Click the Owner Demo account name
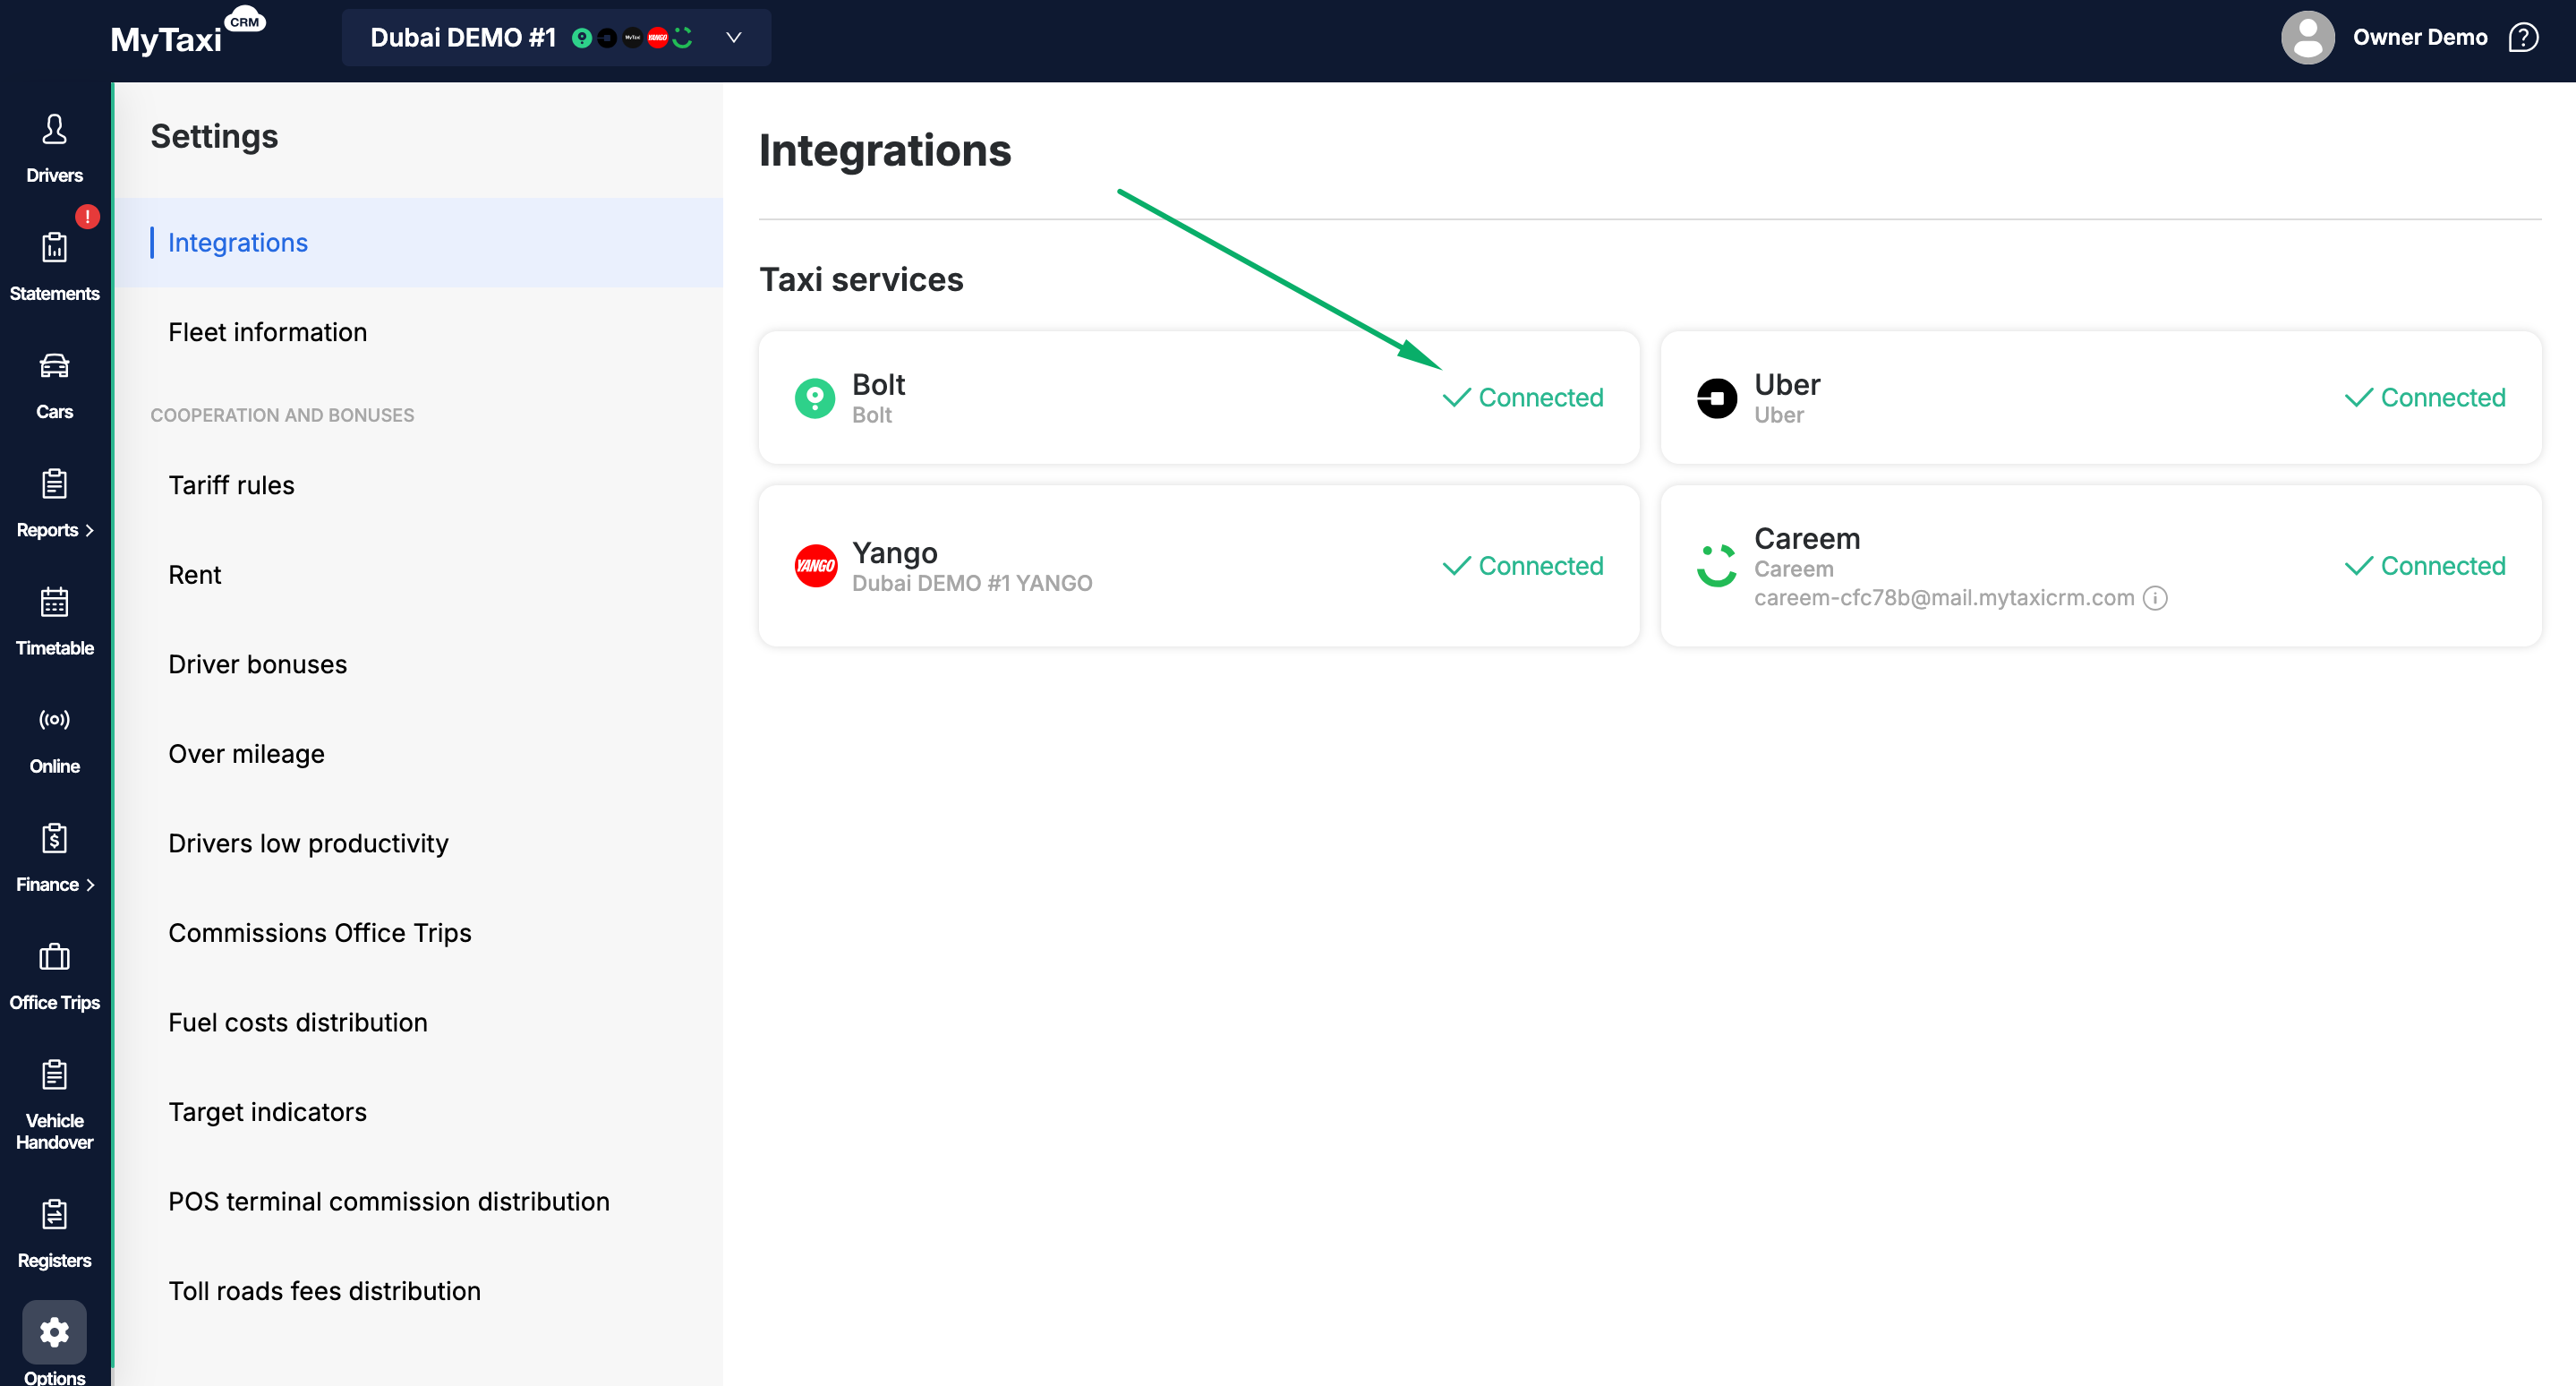The width and height of the screenshot is (2576, 1386). (x=2419, y=38)
